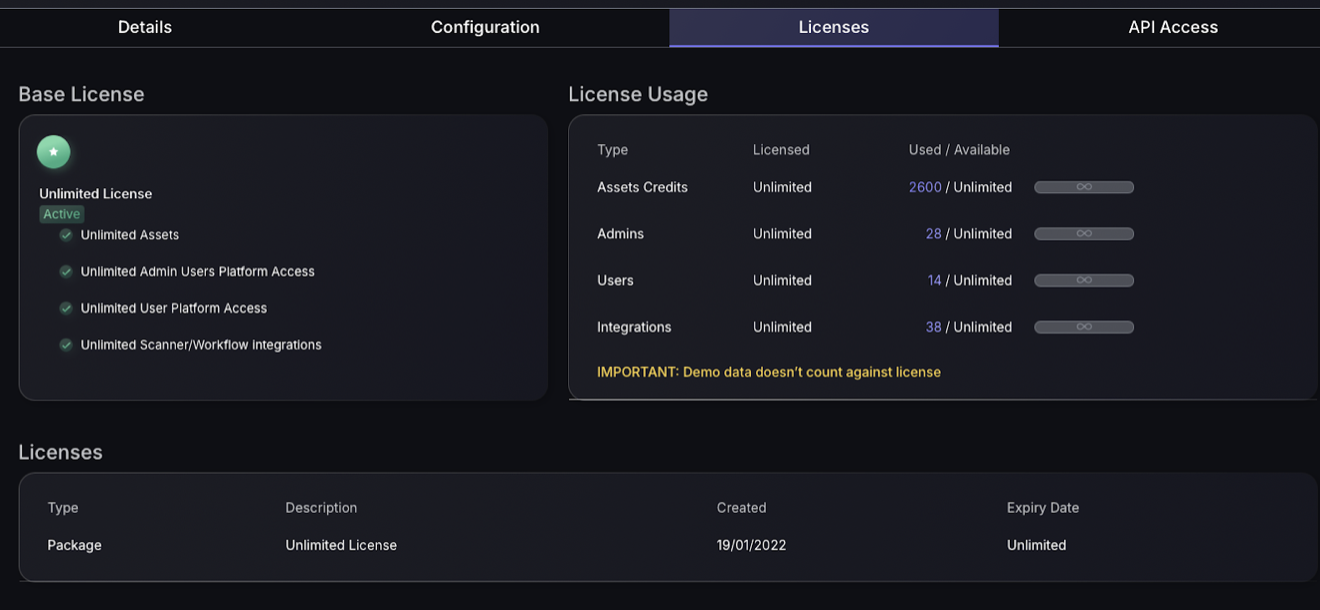Click the Integrations row label
Viewport: 1320px width, 610px height.
[x=634, y=327]
